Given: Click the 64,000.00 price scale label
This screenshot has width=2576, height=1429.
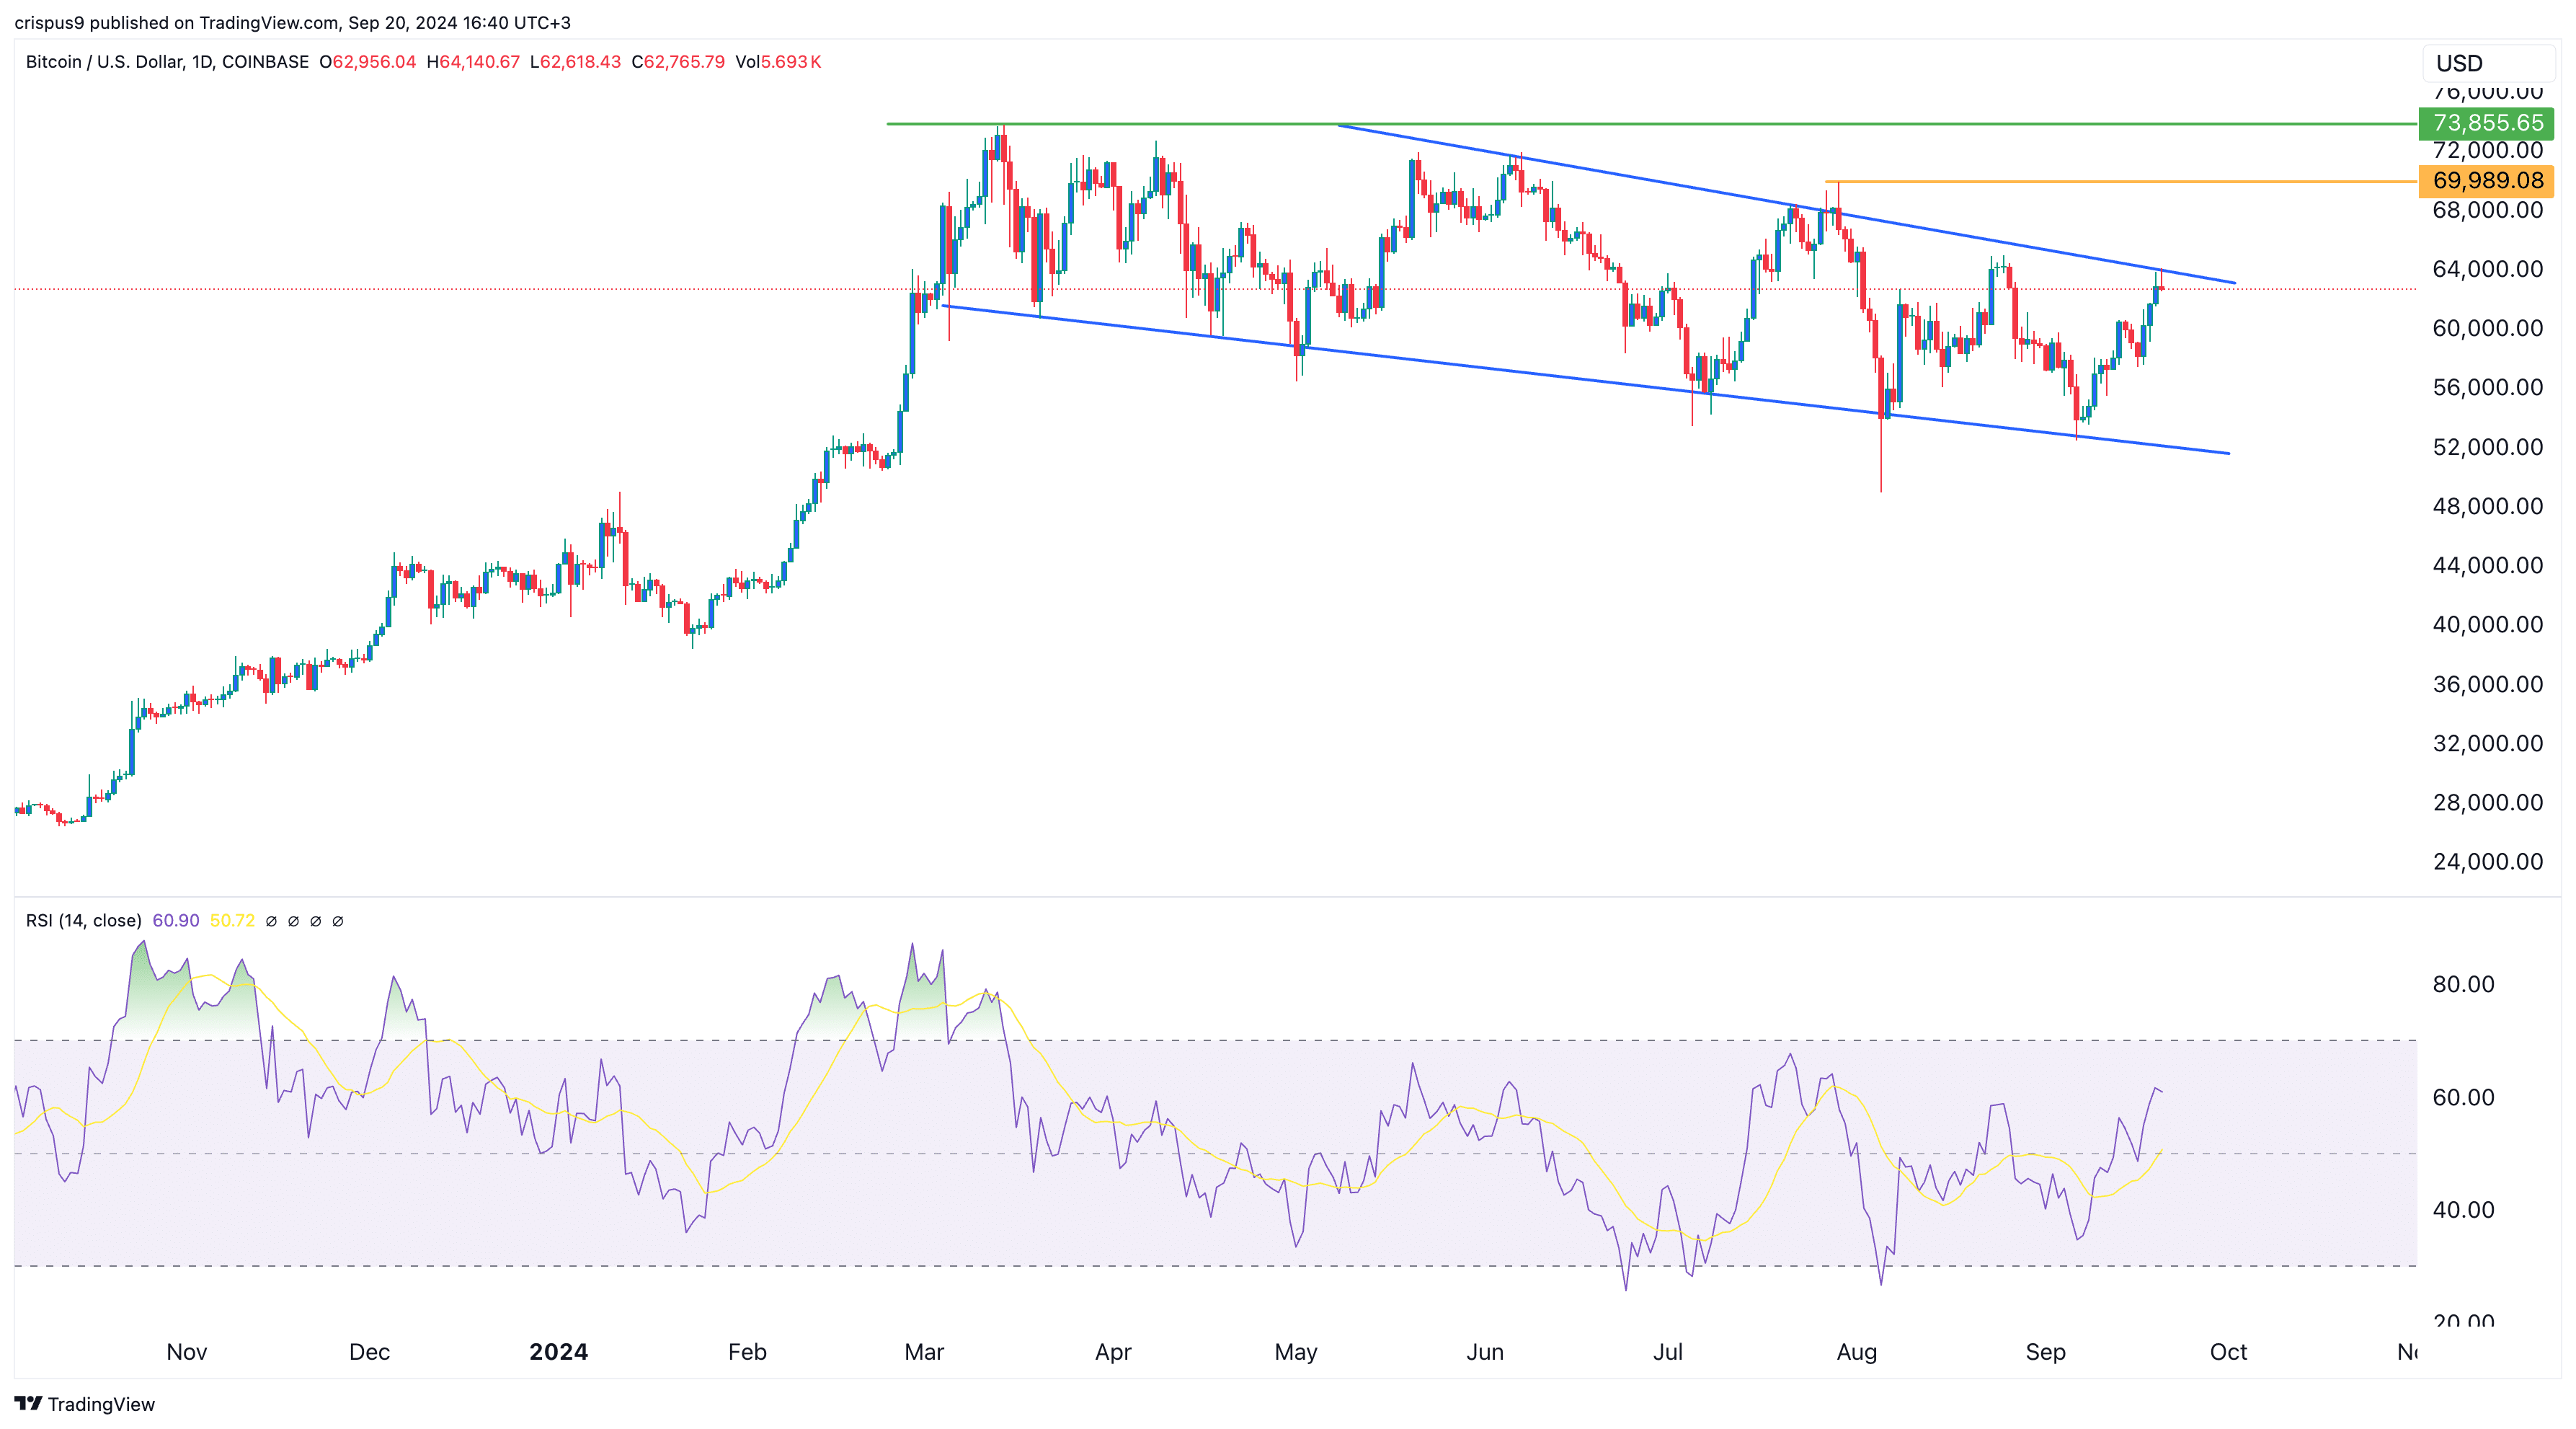Looking at the screenshot, I should coord(2487,269).
